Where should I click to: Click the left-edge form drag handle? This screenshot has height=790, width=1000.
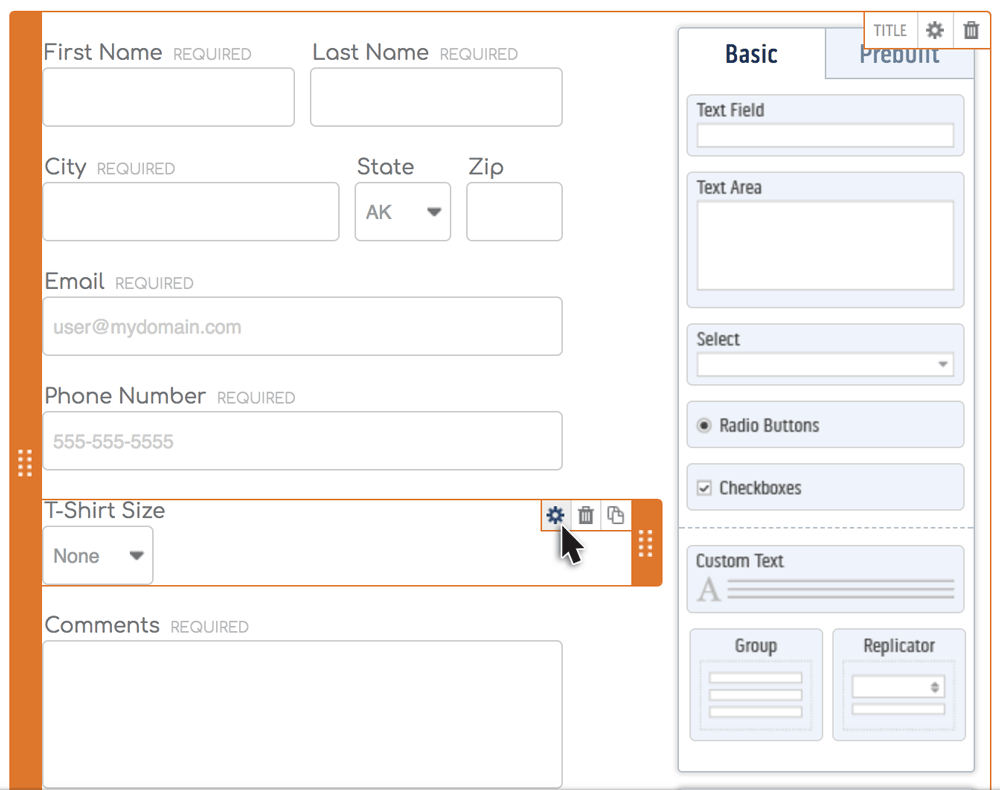[x=25, y=463]
